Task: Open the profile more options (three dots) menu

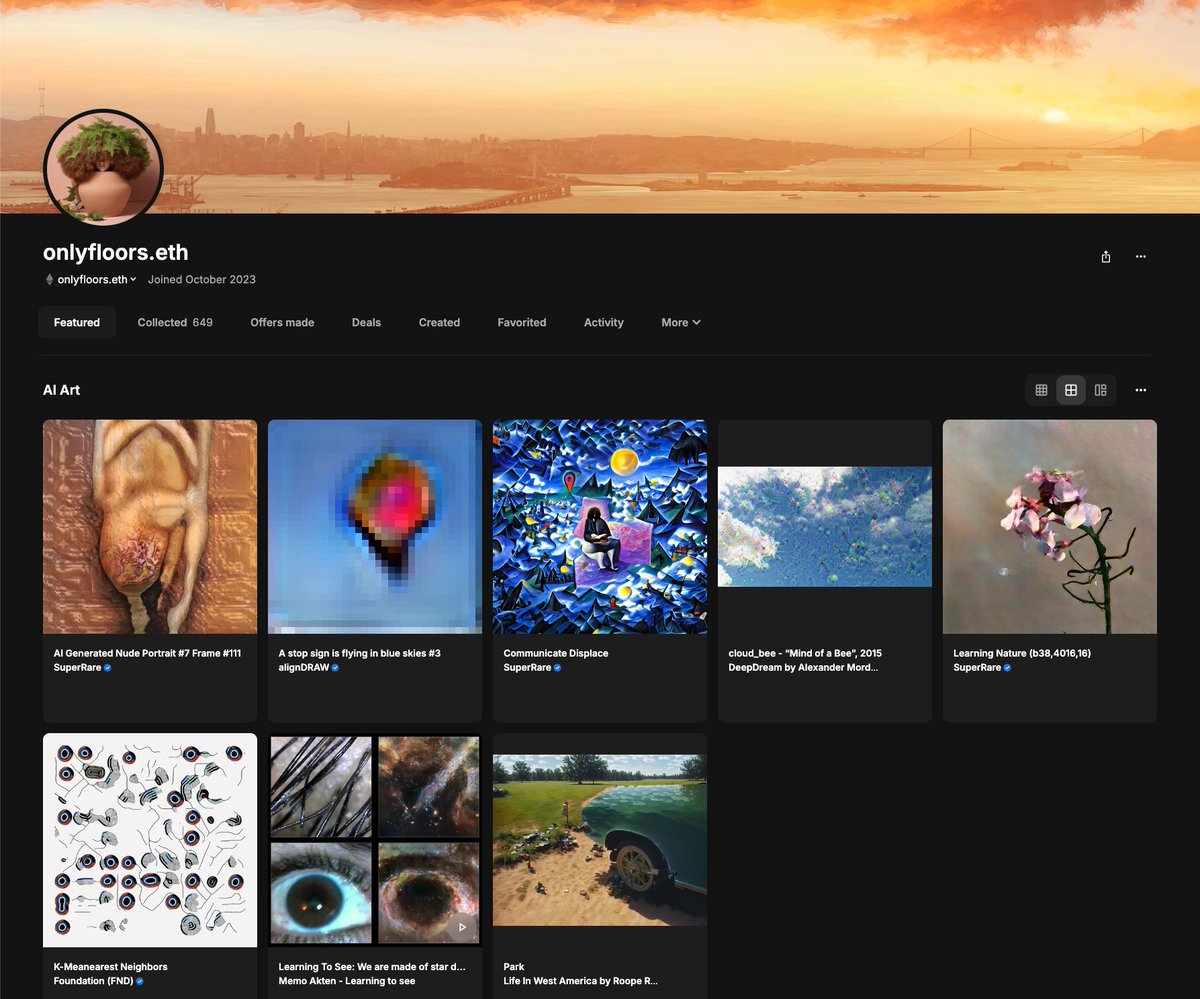Action: click(x=1140, y=257)
